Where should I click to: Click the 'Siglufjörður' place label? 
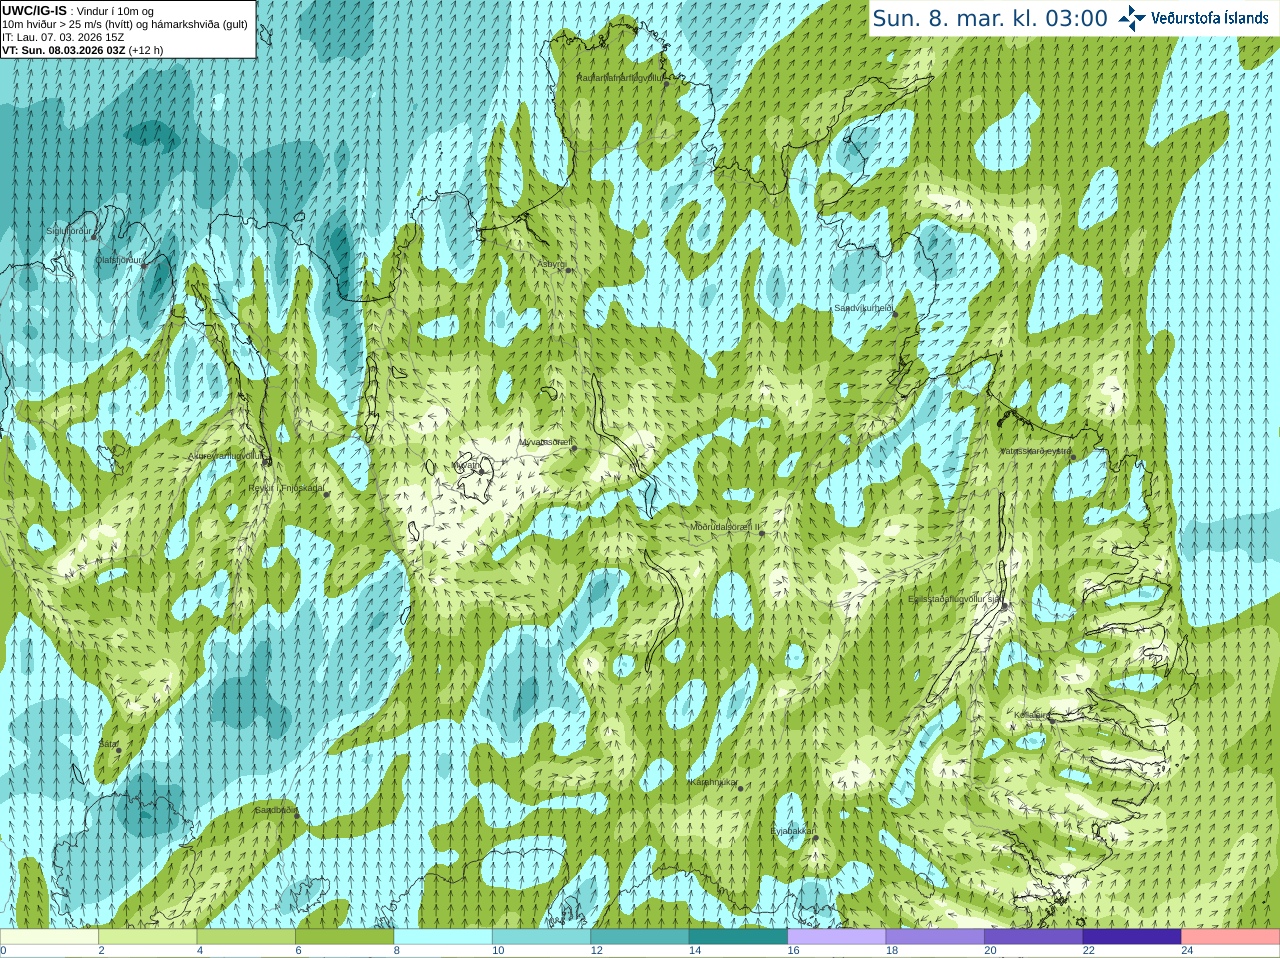click(69, 231)
